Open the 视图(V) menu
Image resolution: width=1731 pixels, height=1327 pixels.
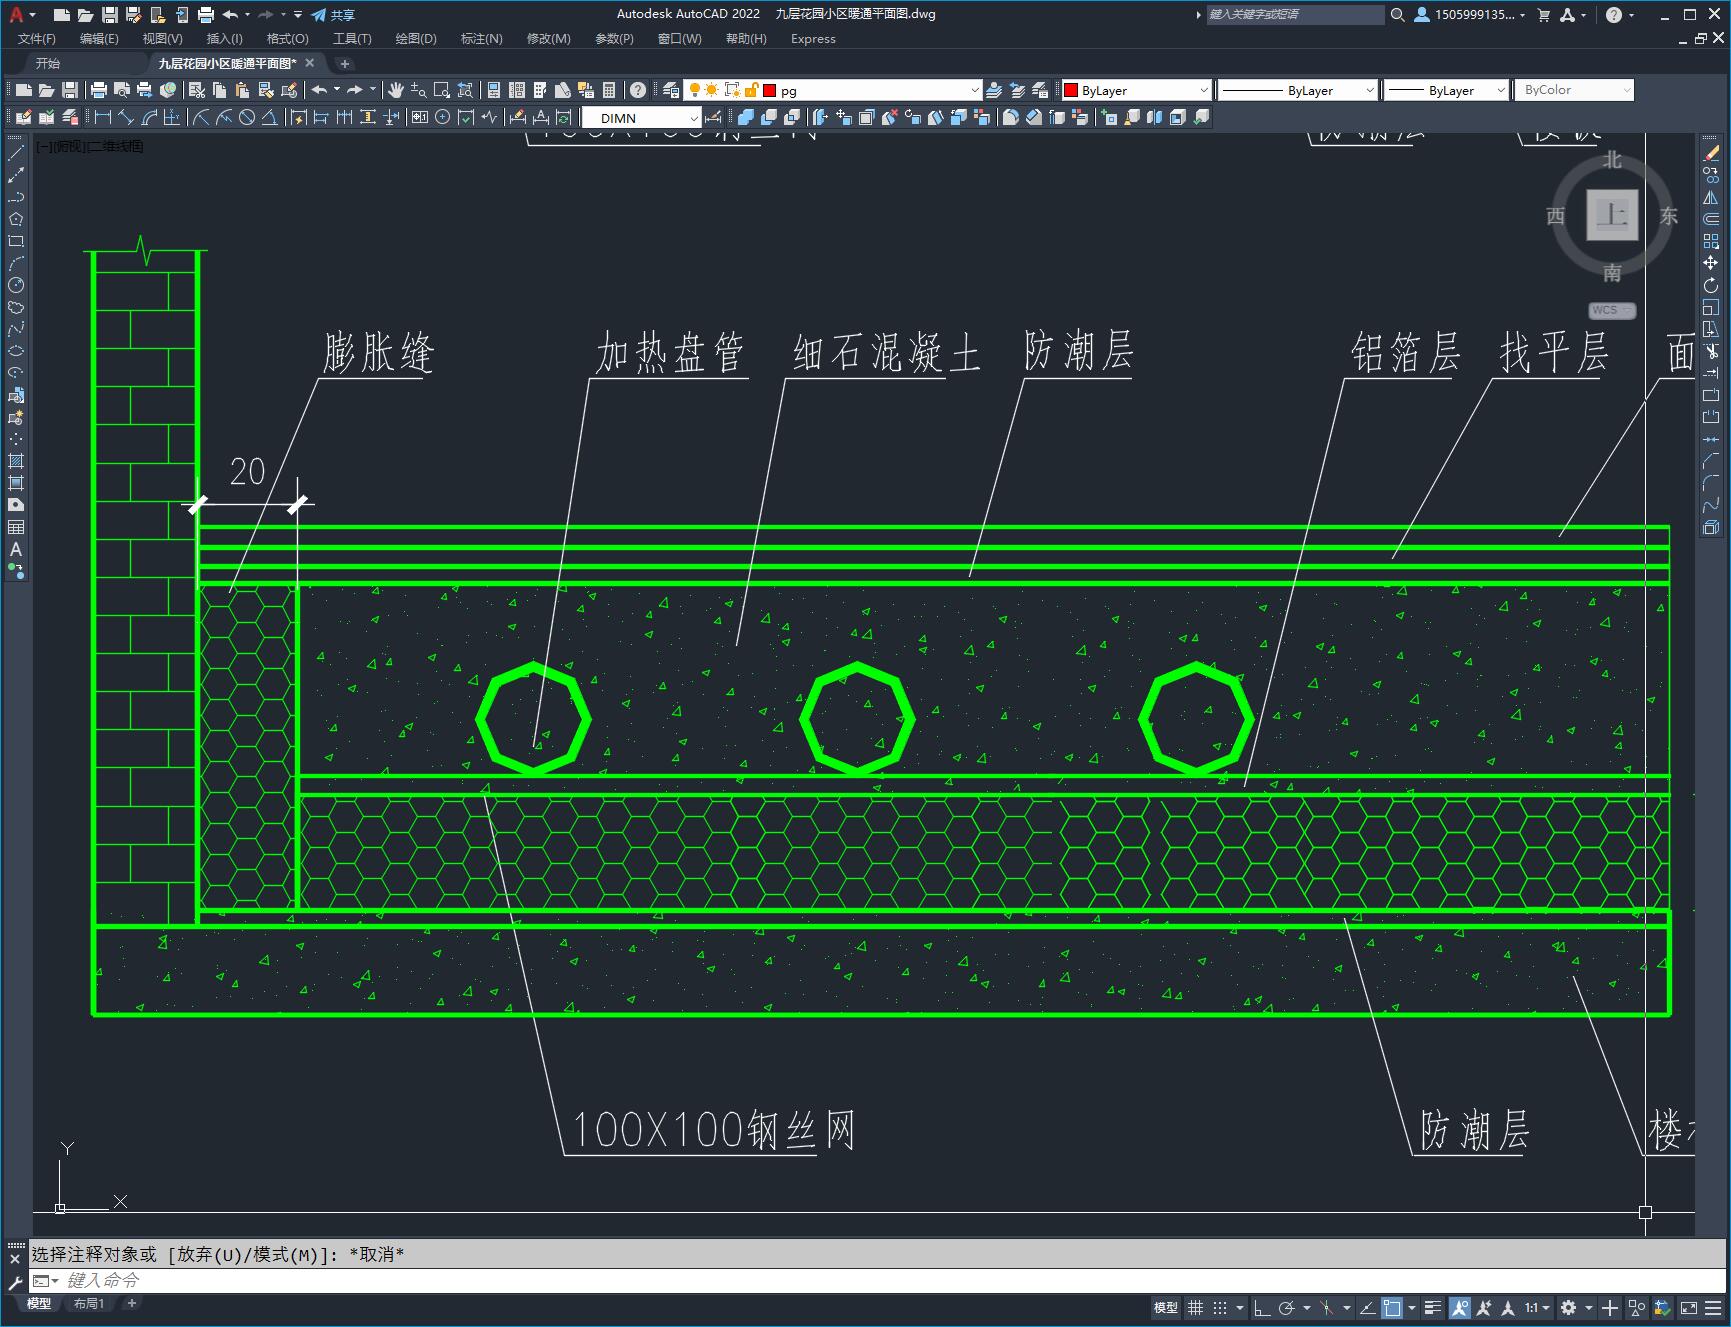click(162, 39)
